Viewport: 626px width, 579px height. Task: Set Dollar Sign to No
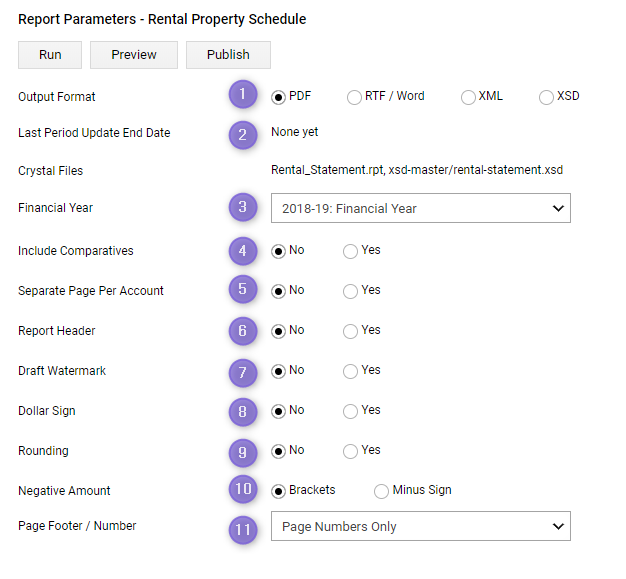(278, 411)
